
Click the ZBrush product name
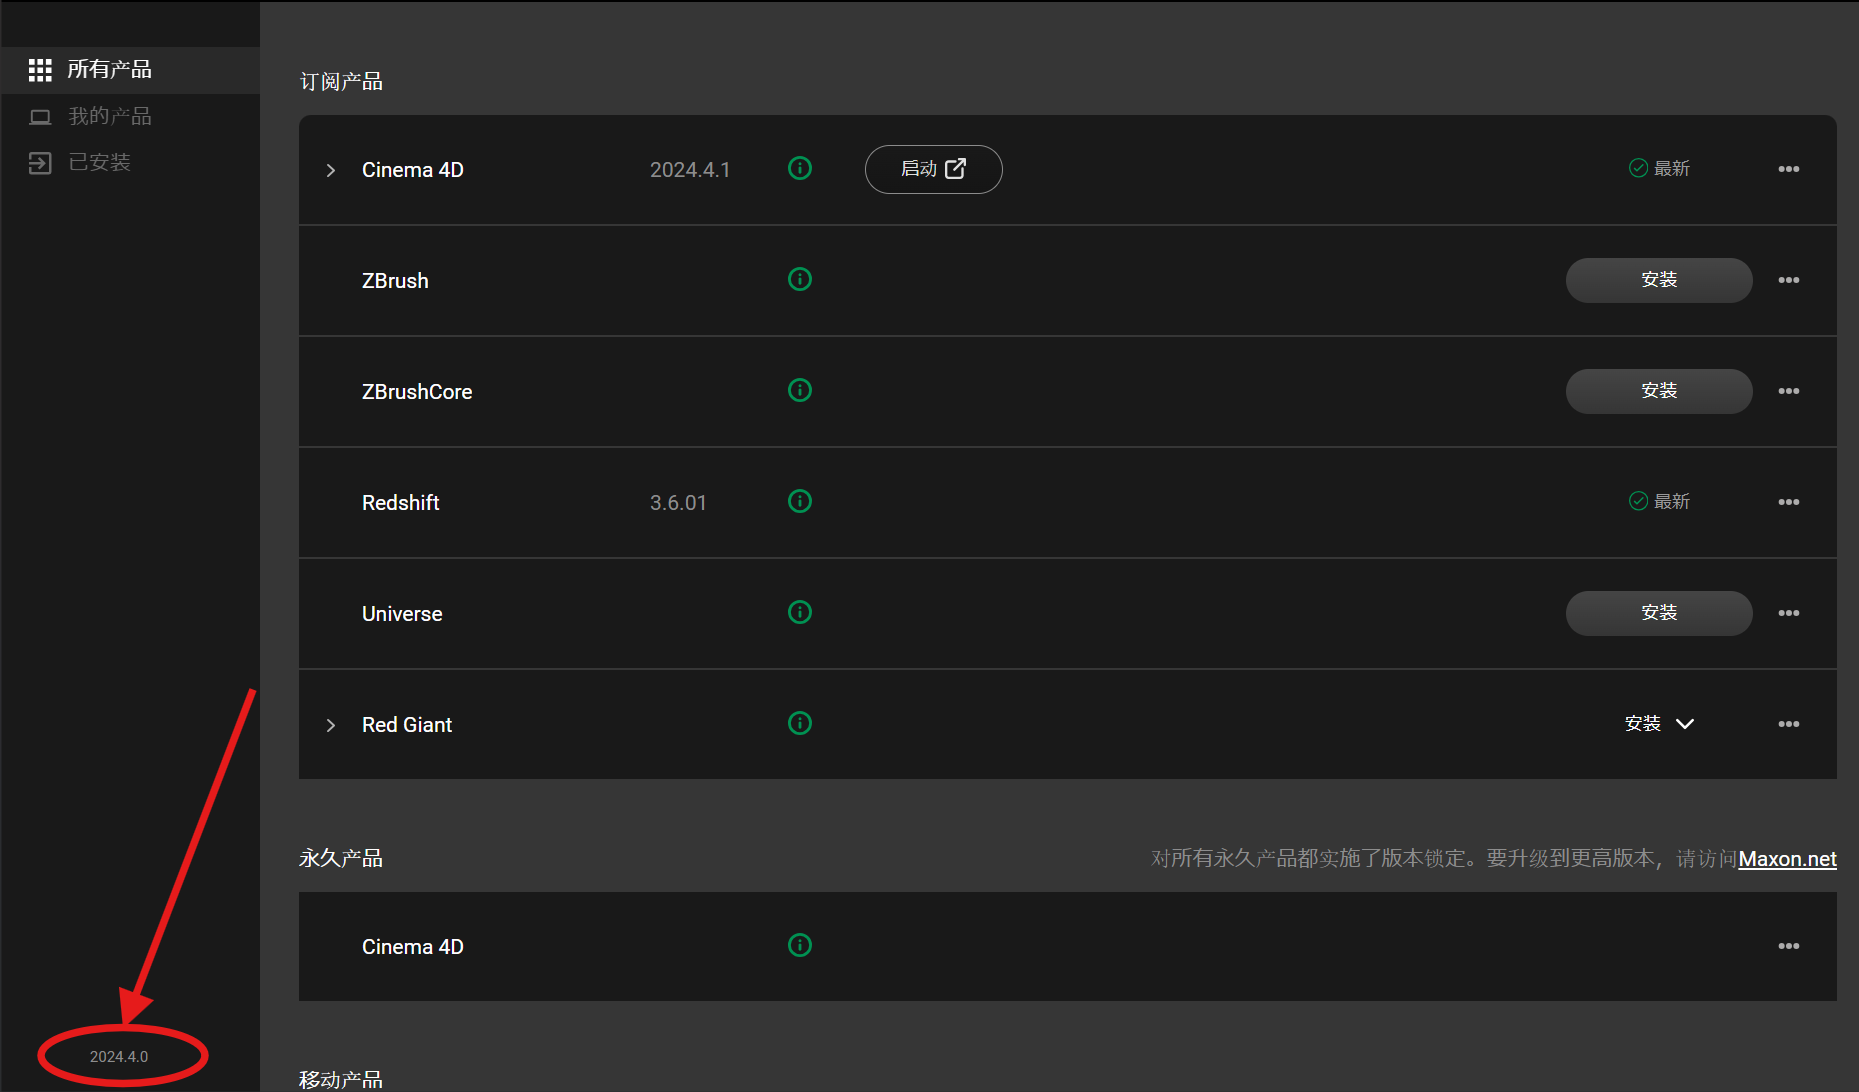(395, 281)
